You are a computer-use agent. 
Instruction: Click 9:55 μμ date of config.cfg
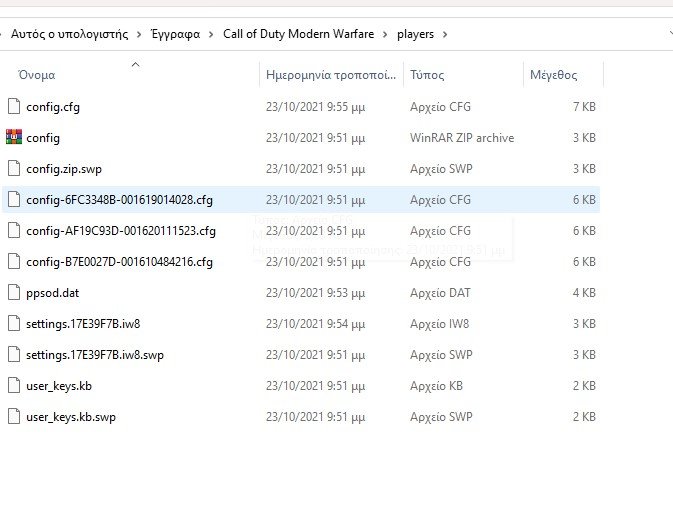(x=315, y=107)
